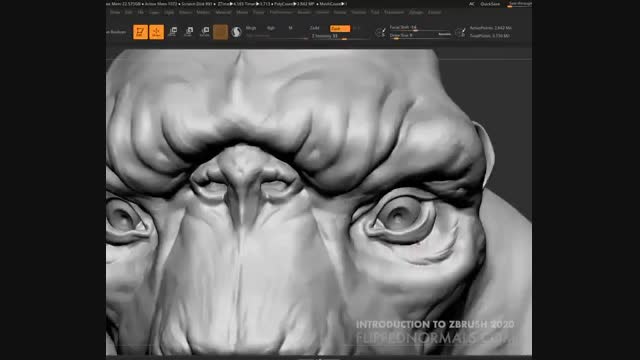Toggle the highlighted orange Zsub button
640x360 pixels.
(340, 29)
